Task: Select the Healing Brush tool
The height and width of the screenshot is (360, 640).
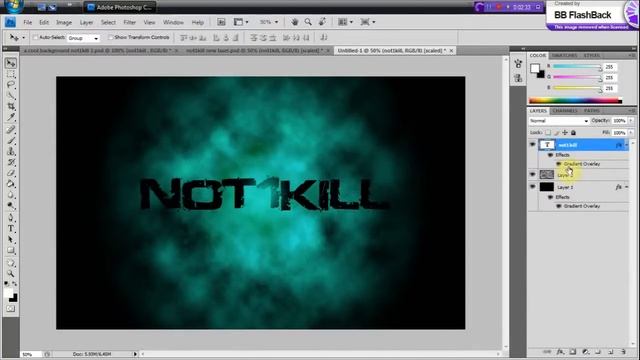Action: tap(11, 130)
